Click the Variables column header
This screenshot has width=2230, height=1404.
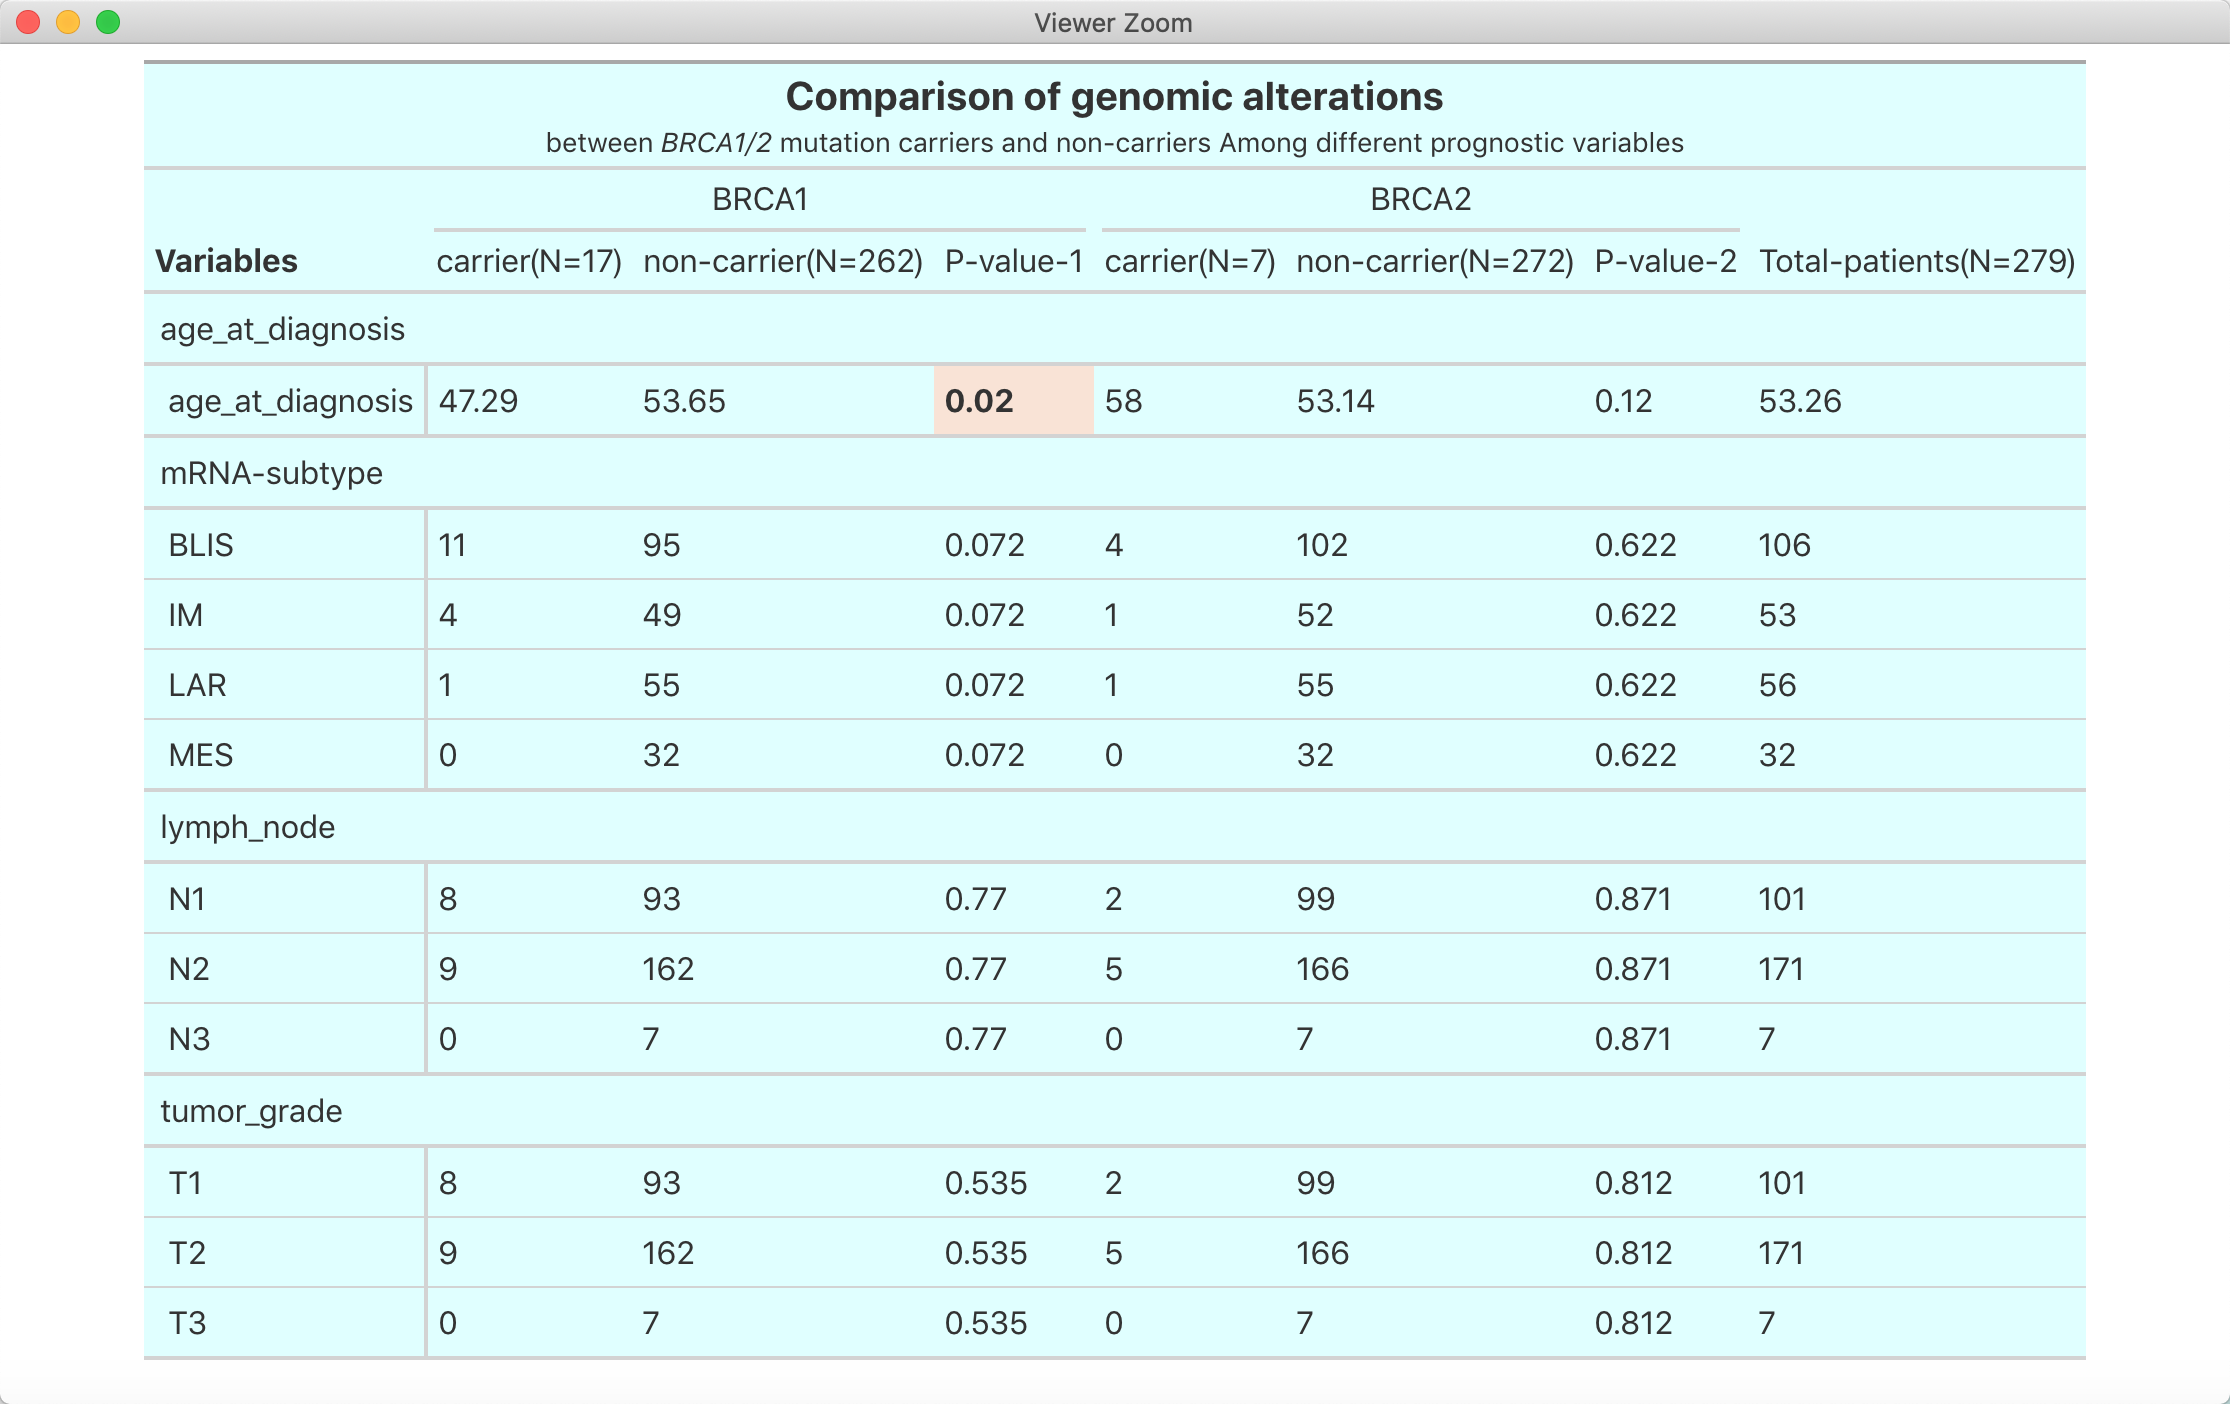(227, 261)
